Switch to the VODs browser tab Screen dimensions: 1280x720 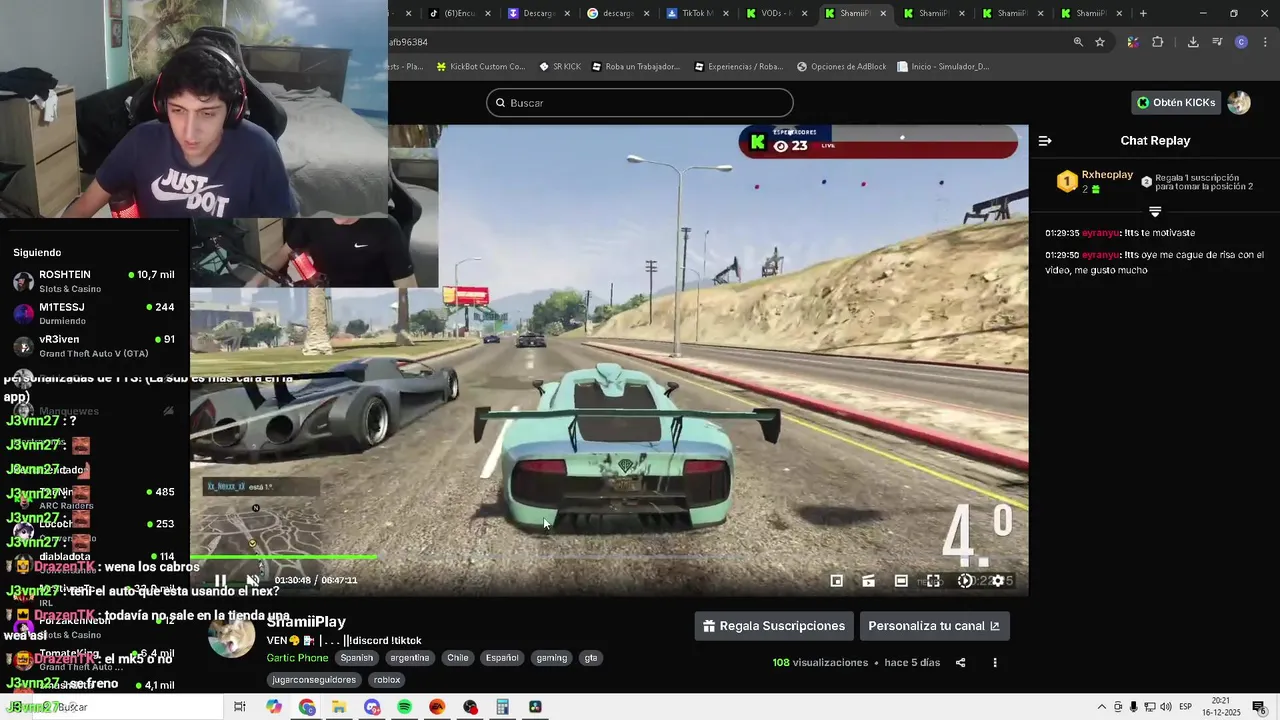coord(777,13)
